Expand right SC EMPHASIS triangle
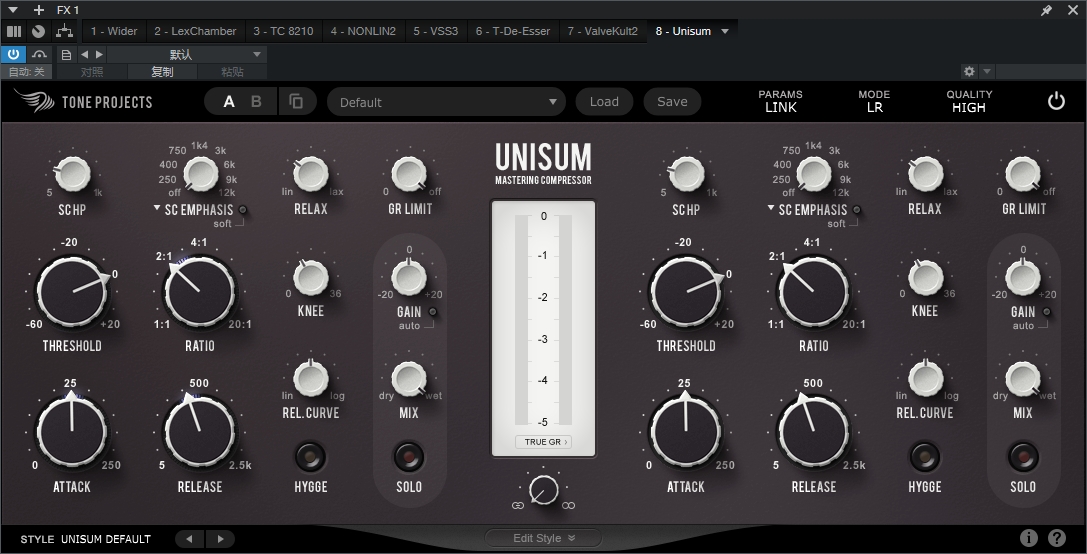This screenshot has width=1087, height=554. point(771,208)
